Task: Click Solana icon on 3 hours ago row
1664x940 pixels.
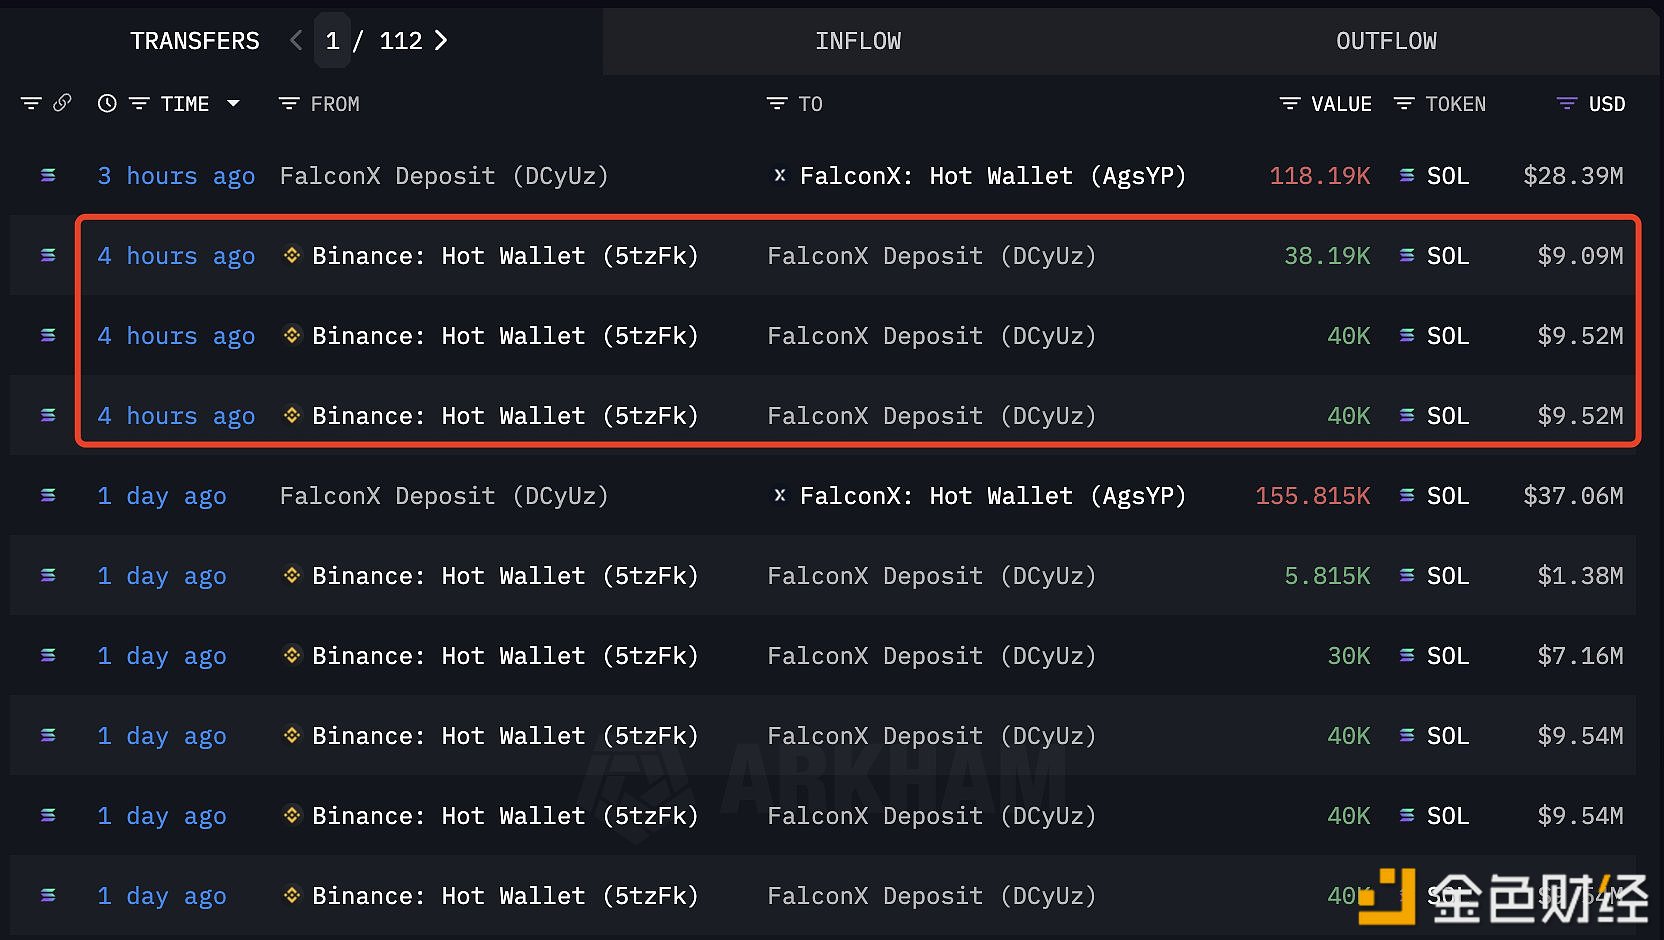Action: [48, 175]
